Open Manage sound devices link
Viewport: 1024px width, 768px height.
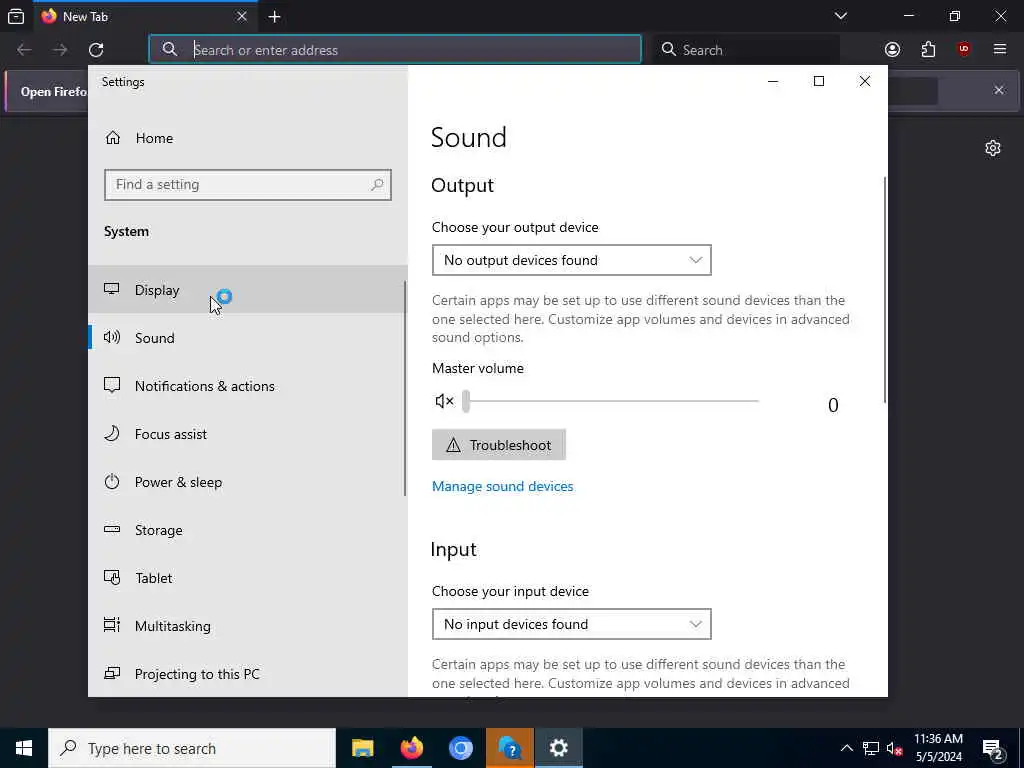(x=502, y=487)
